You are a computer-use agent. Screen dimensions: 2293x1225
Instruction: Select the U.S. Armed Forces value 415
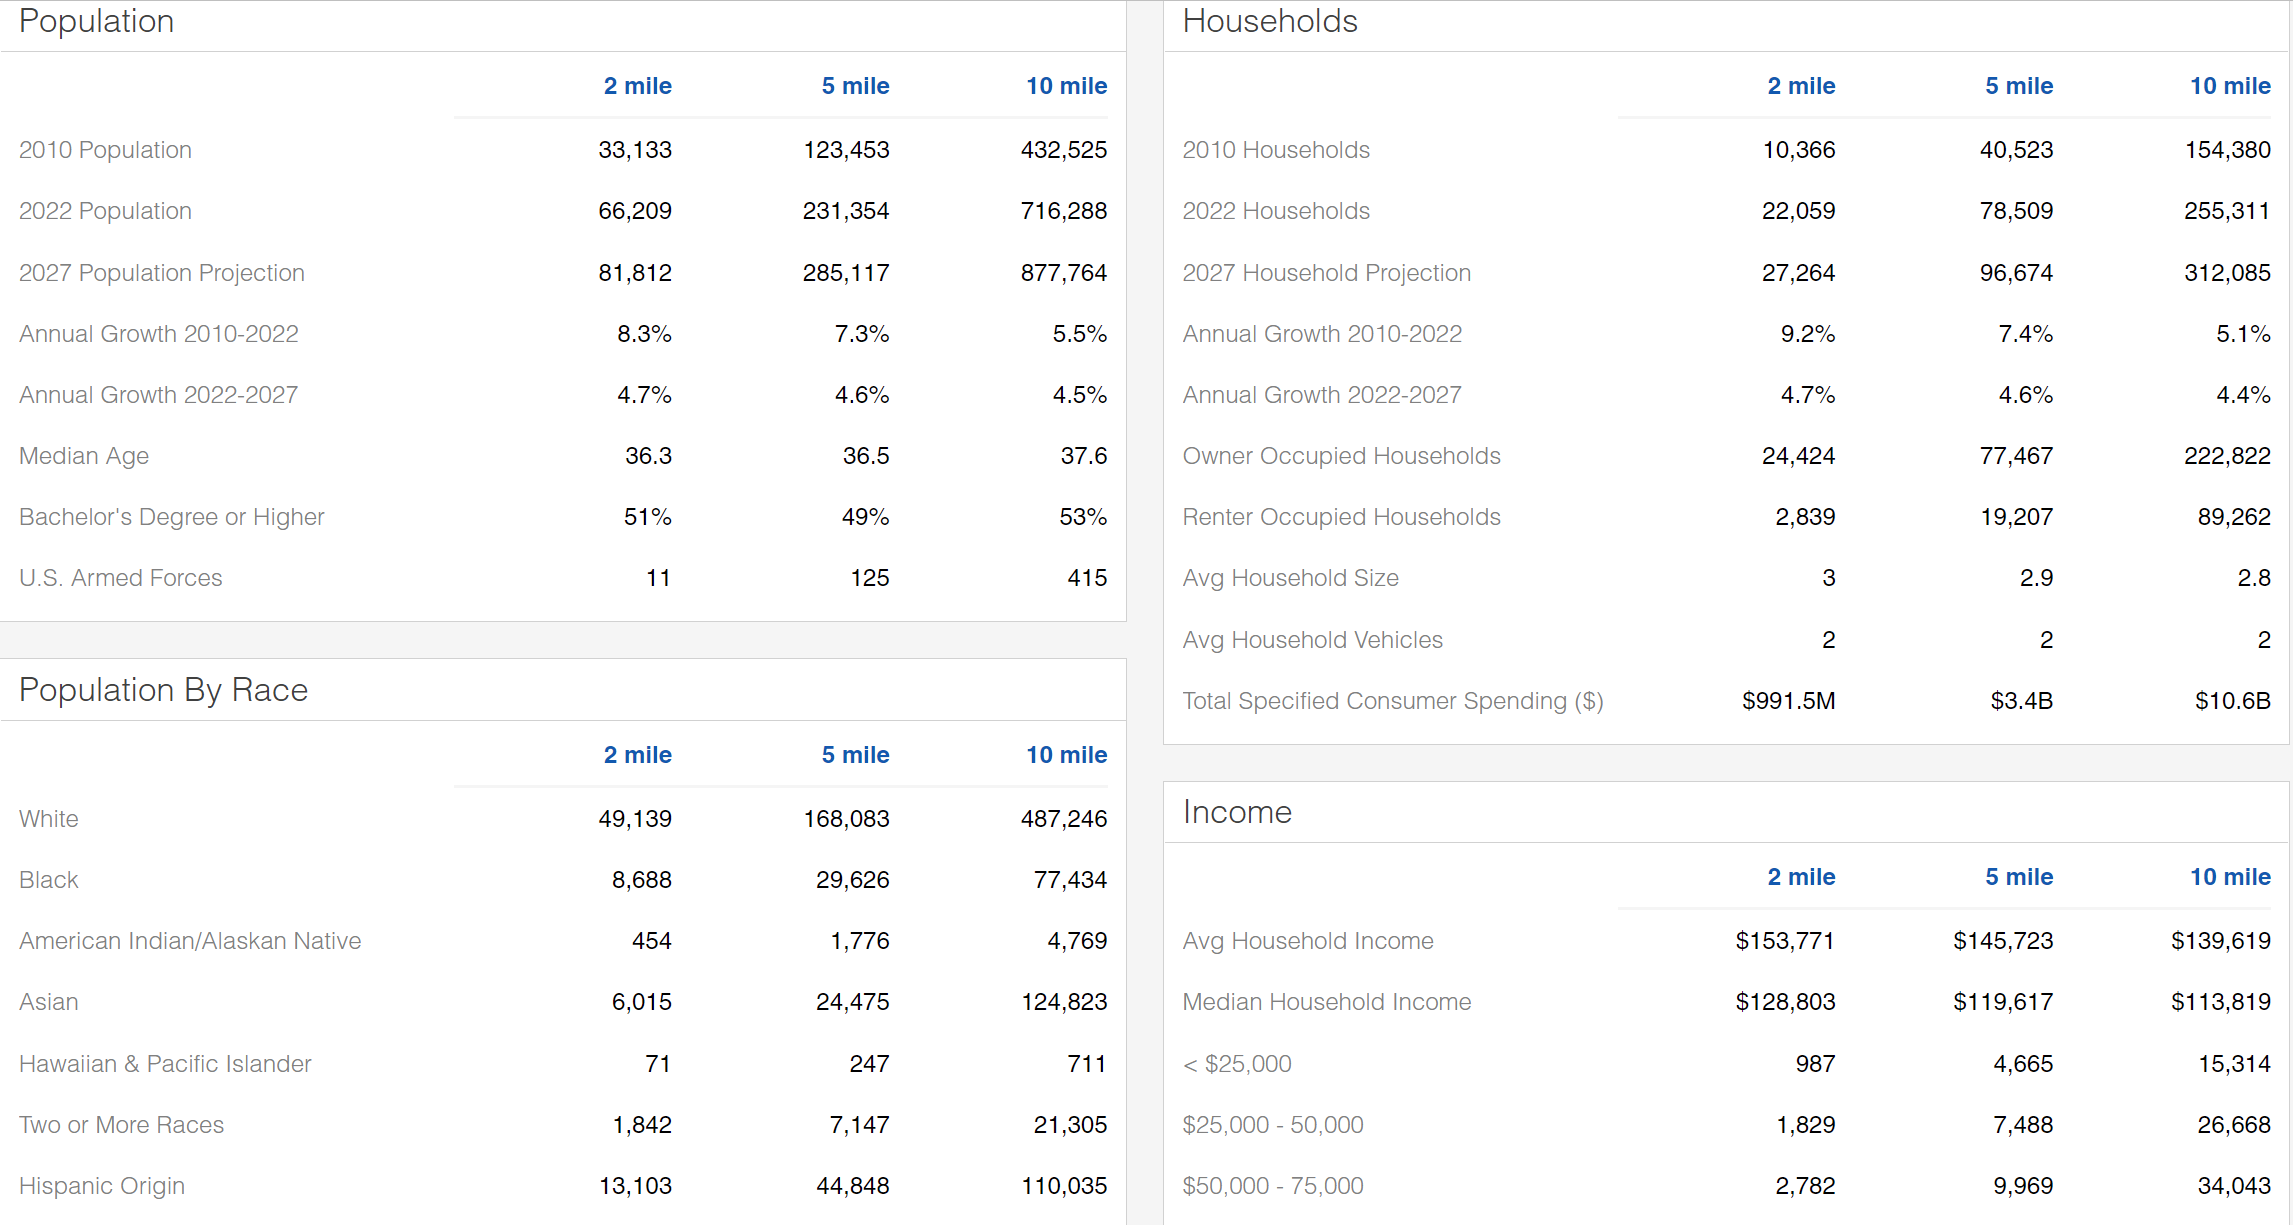pos(1087,578)
